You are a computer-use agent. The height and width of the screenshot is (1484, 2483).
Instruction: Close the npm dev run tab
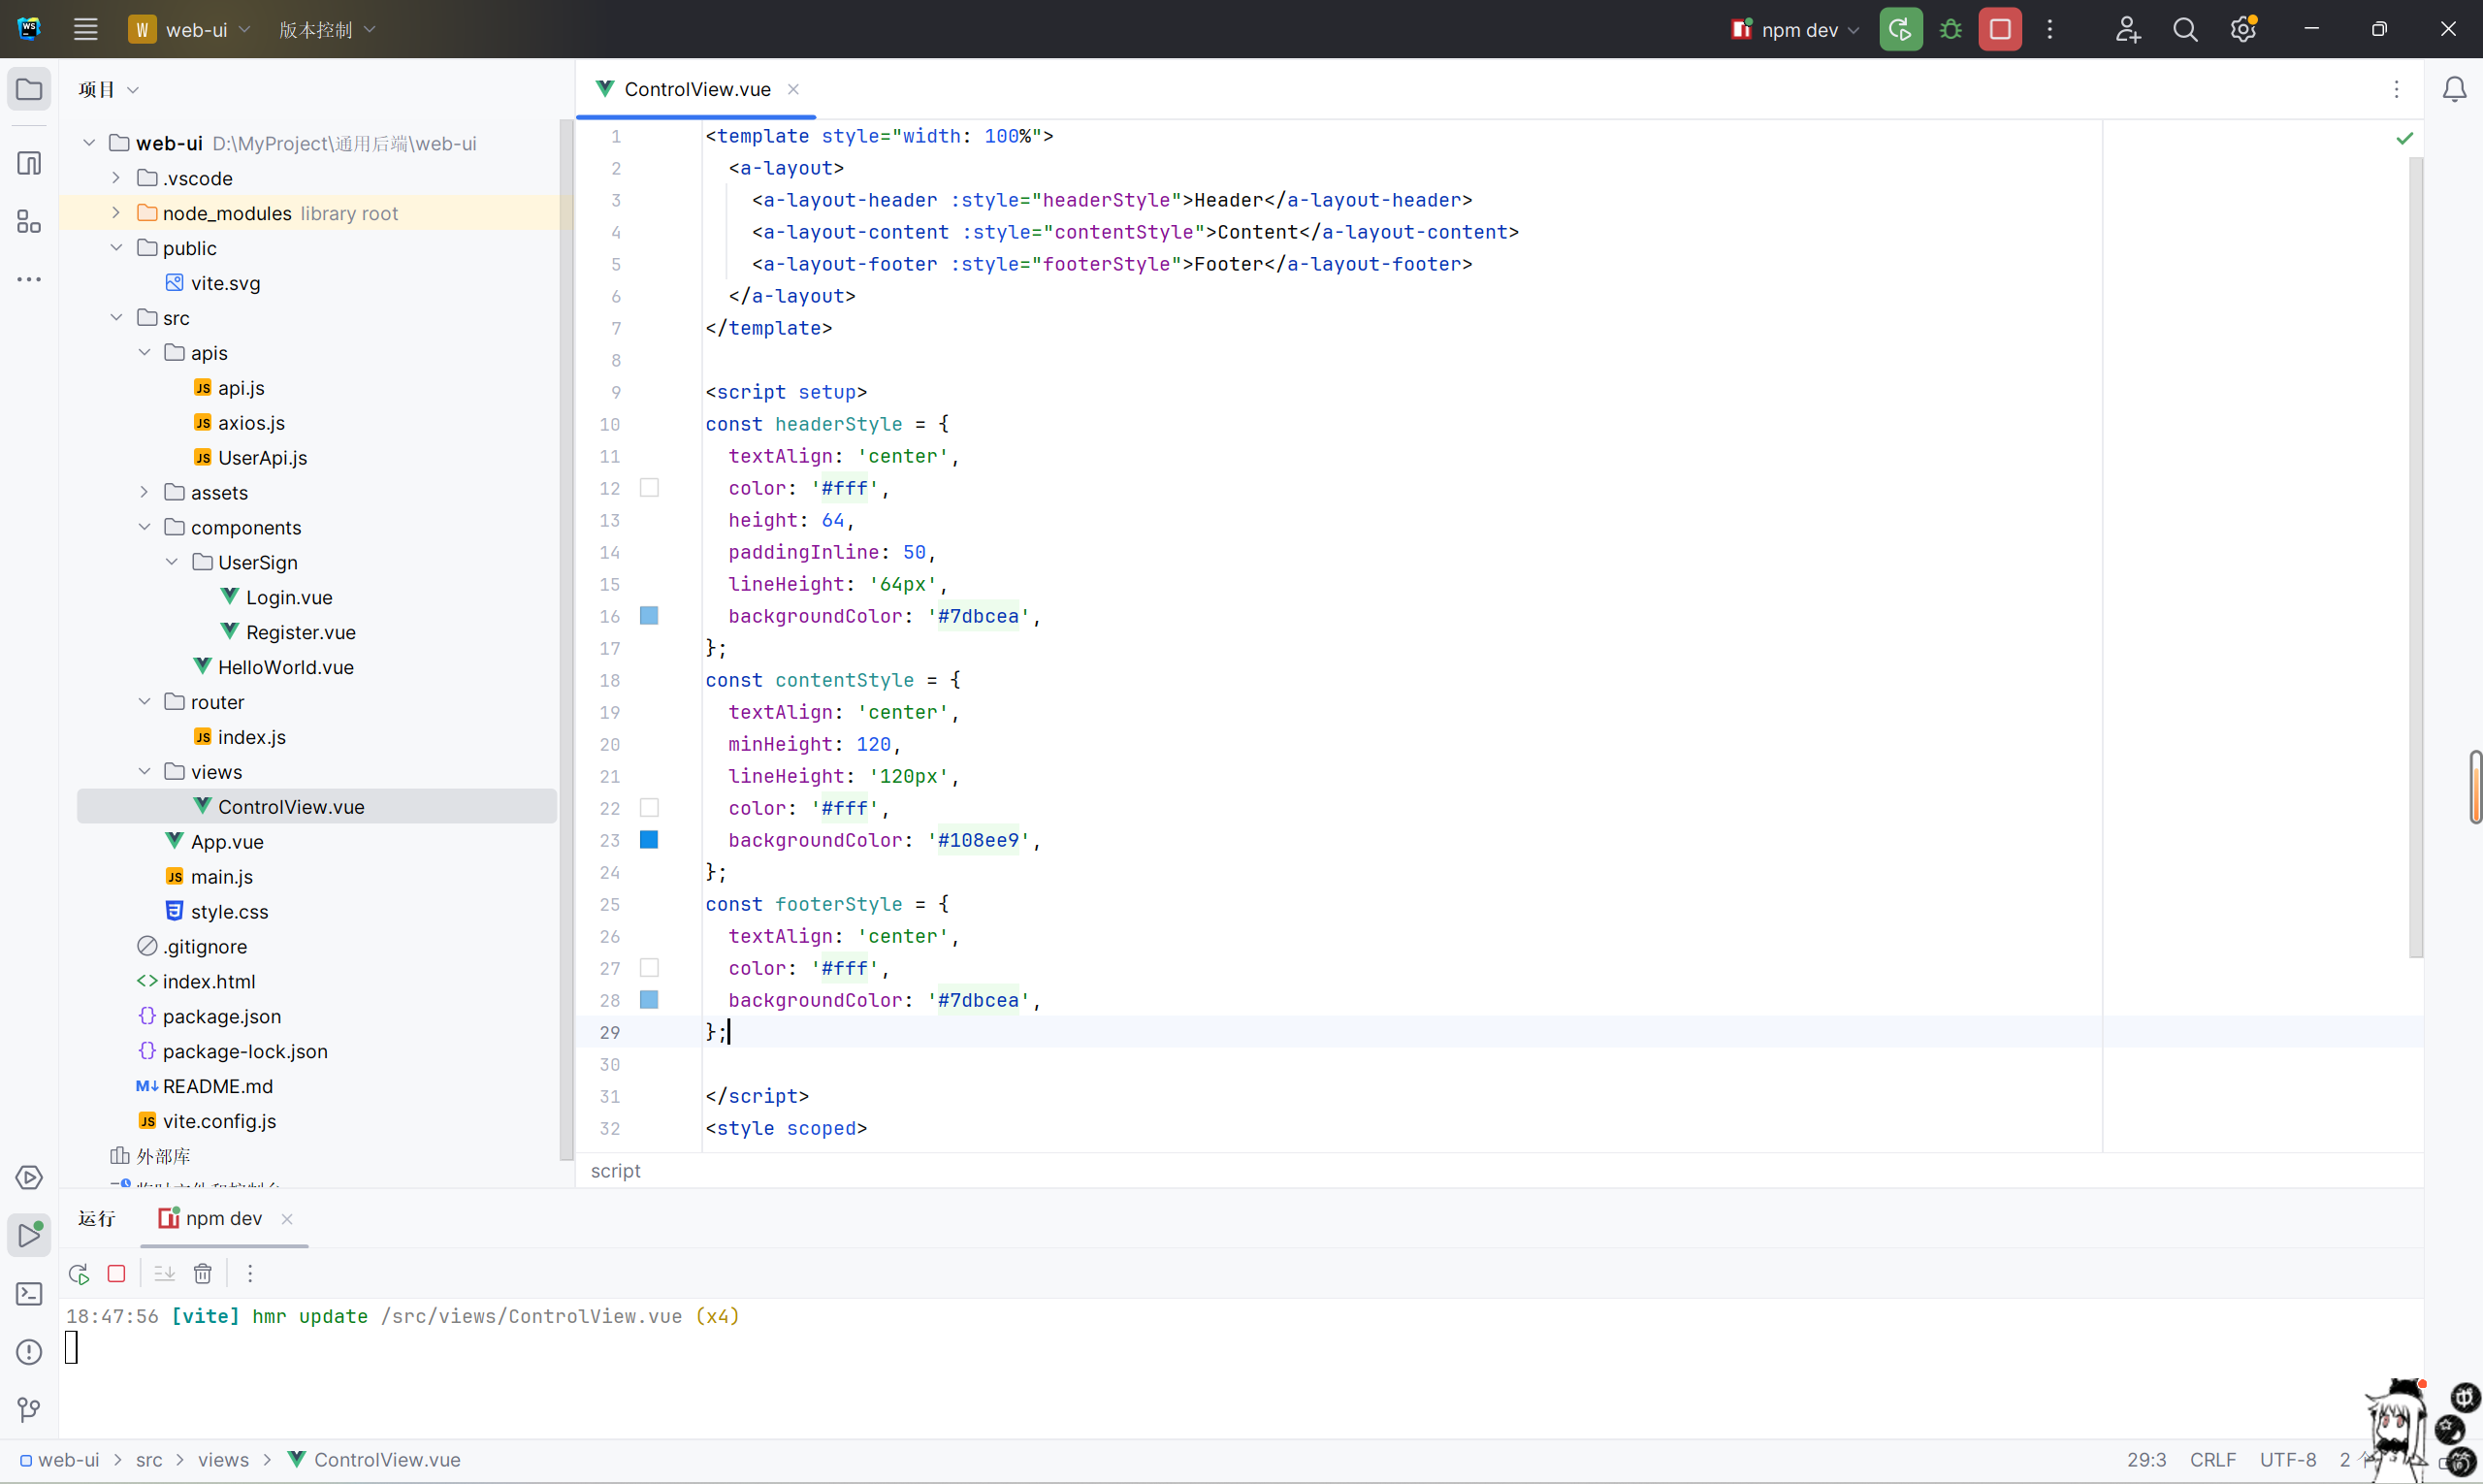pos(287,1218)
